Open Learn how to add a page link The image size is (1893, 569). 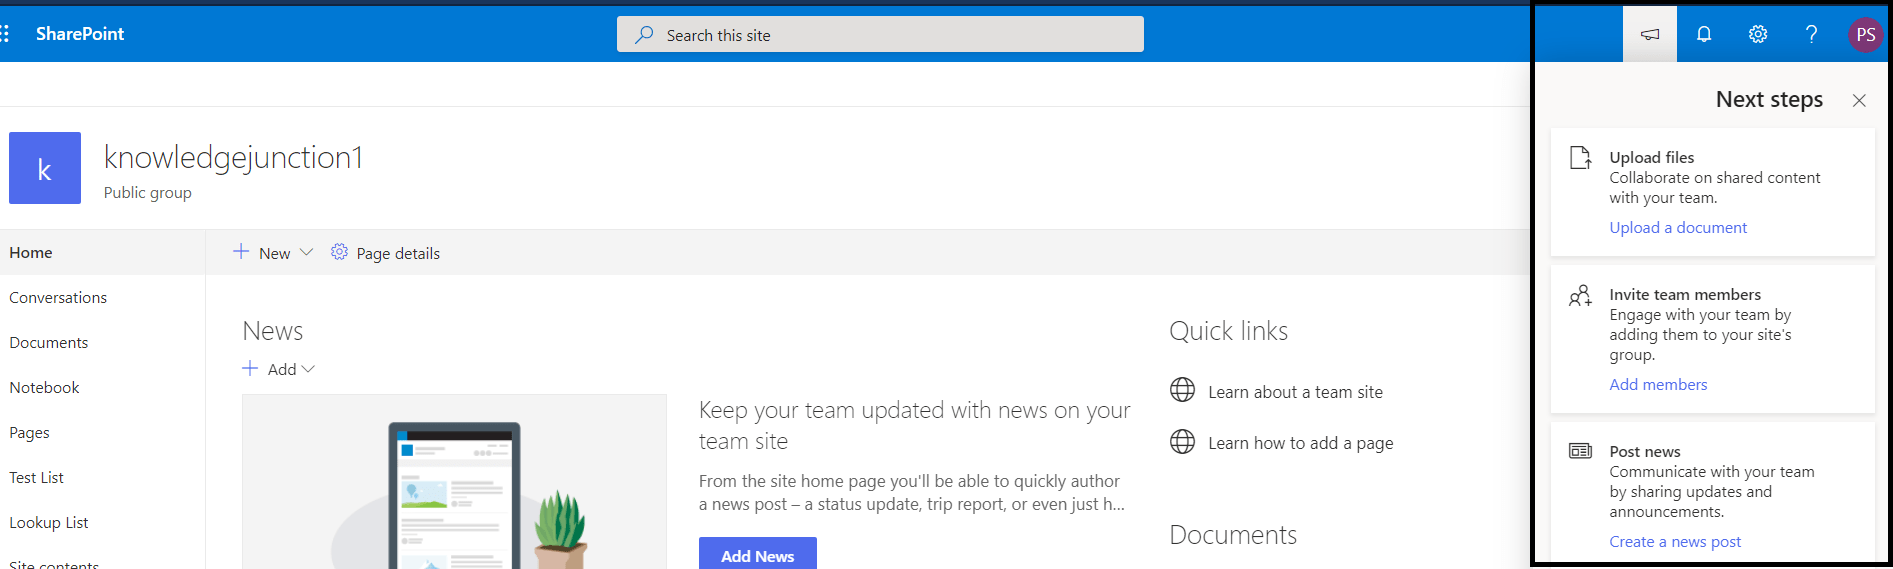(1300, 443)
